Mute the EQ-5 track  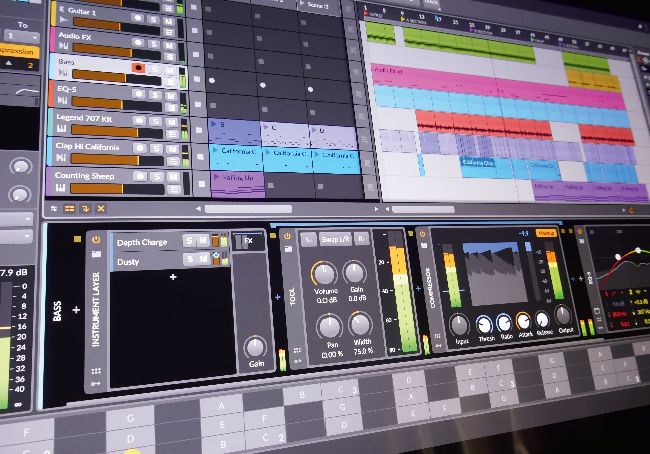point(171,96)
